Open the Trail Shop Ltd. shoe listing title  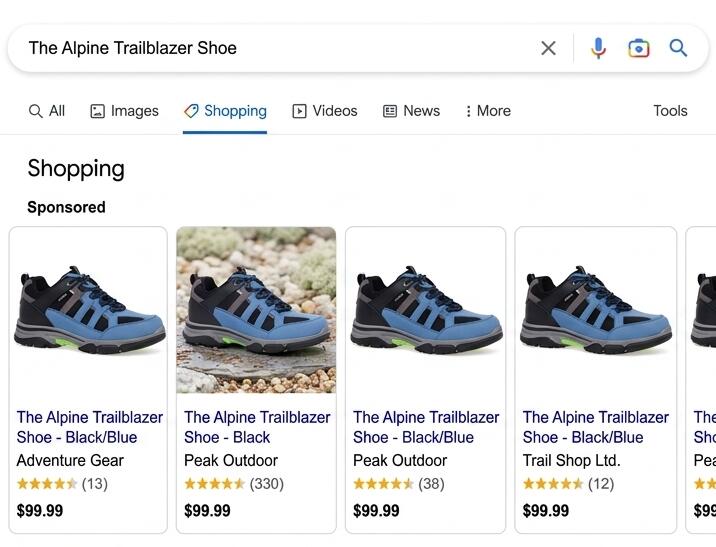click(x=595, y=427)
